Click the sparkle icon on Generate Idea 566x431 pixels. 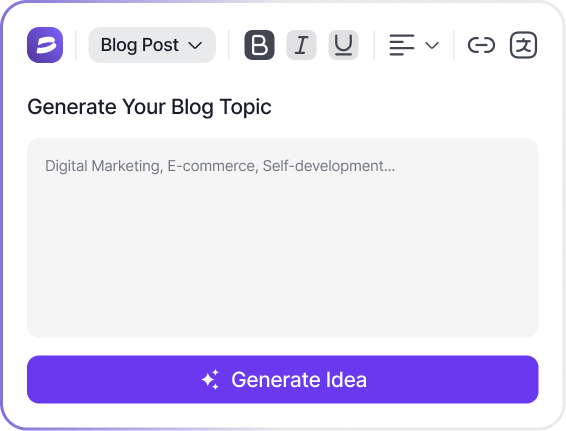(210, 379)
